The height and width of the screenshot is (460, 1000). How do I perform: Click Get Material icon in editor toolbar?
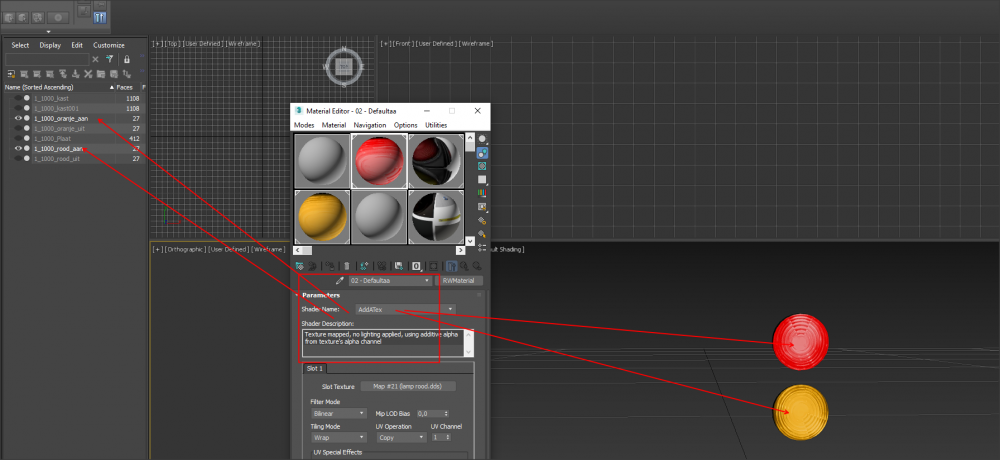(x=299, y=266)
